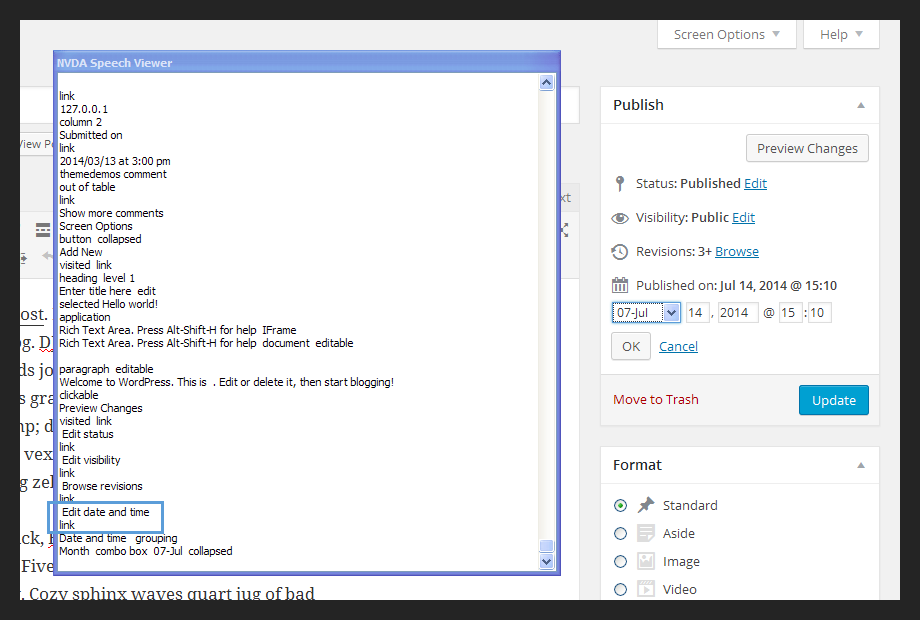Open the month combo box showing 07-Jul
920x620 pixels.
pos(646,313)
